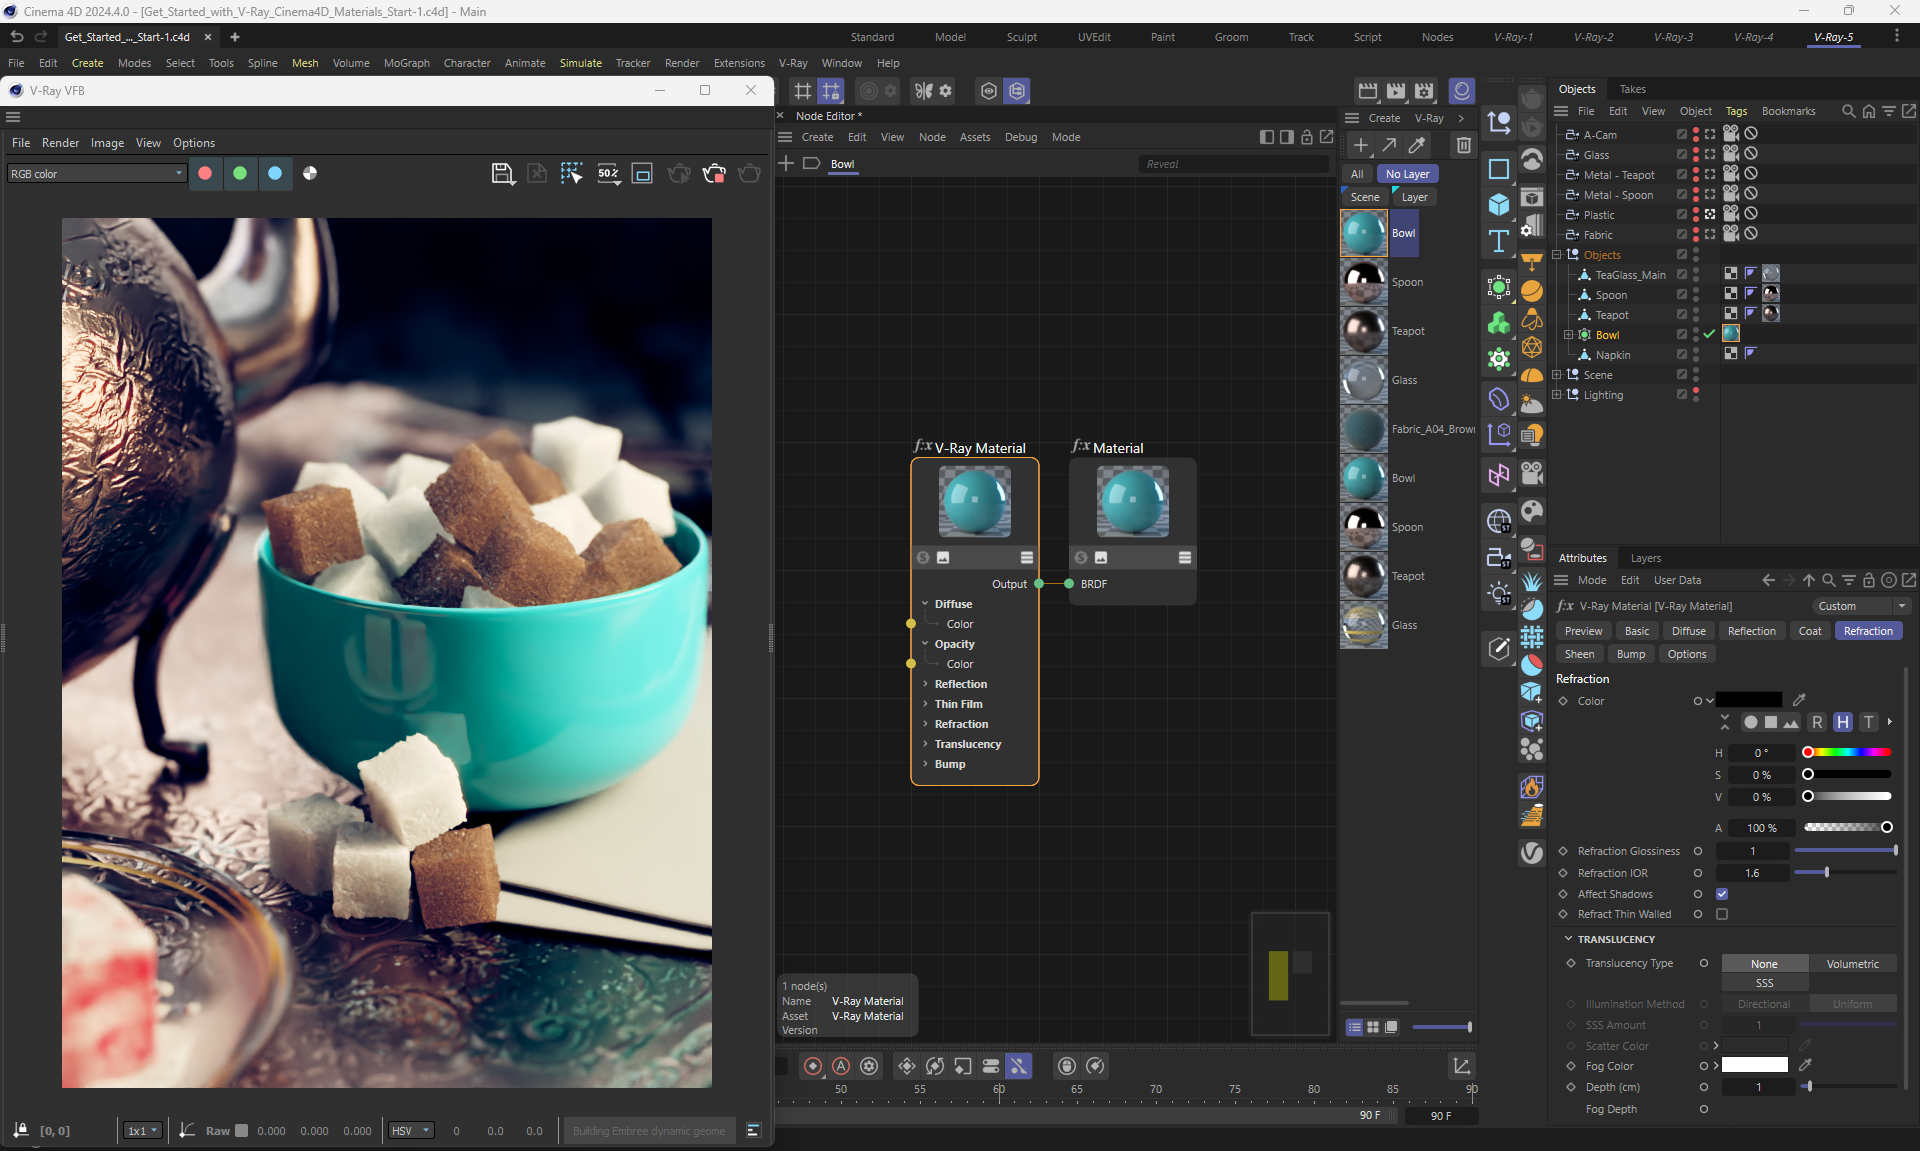Click the No Layer filter button
This screenshot has height=1151, width=1920.
click(1407, 174)
